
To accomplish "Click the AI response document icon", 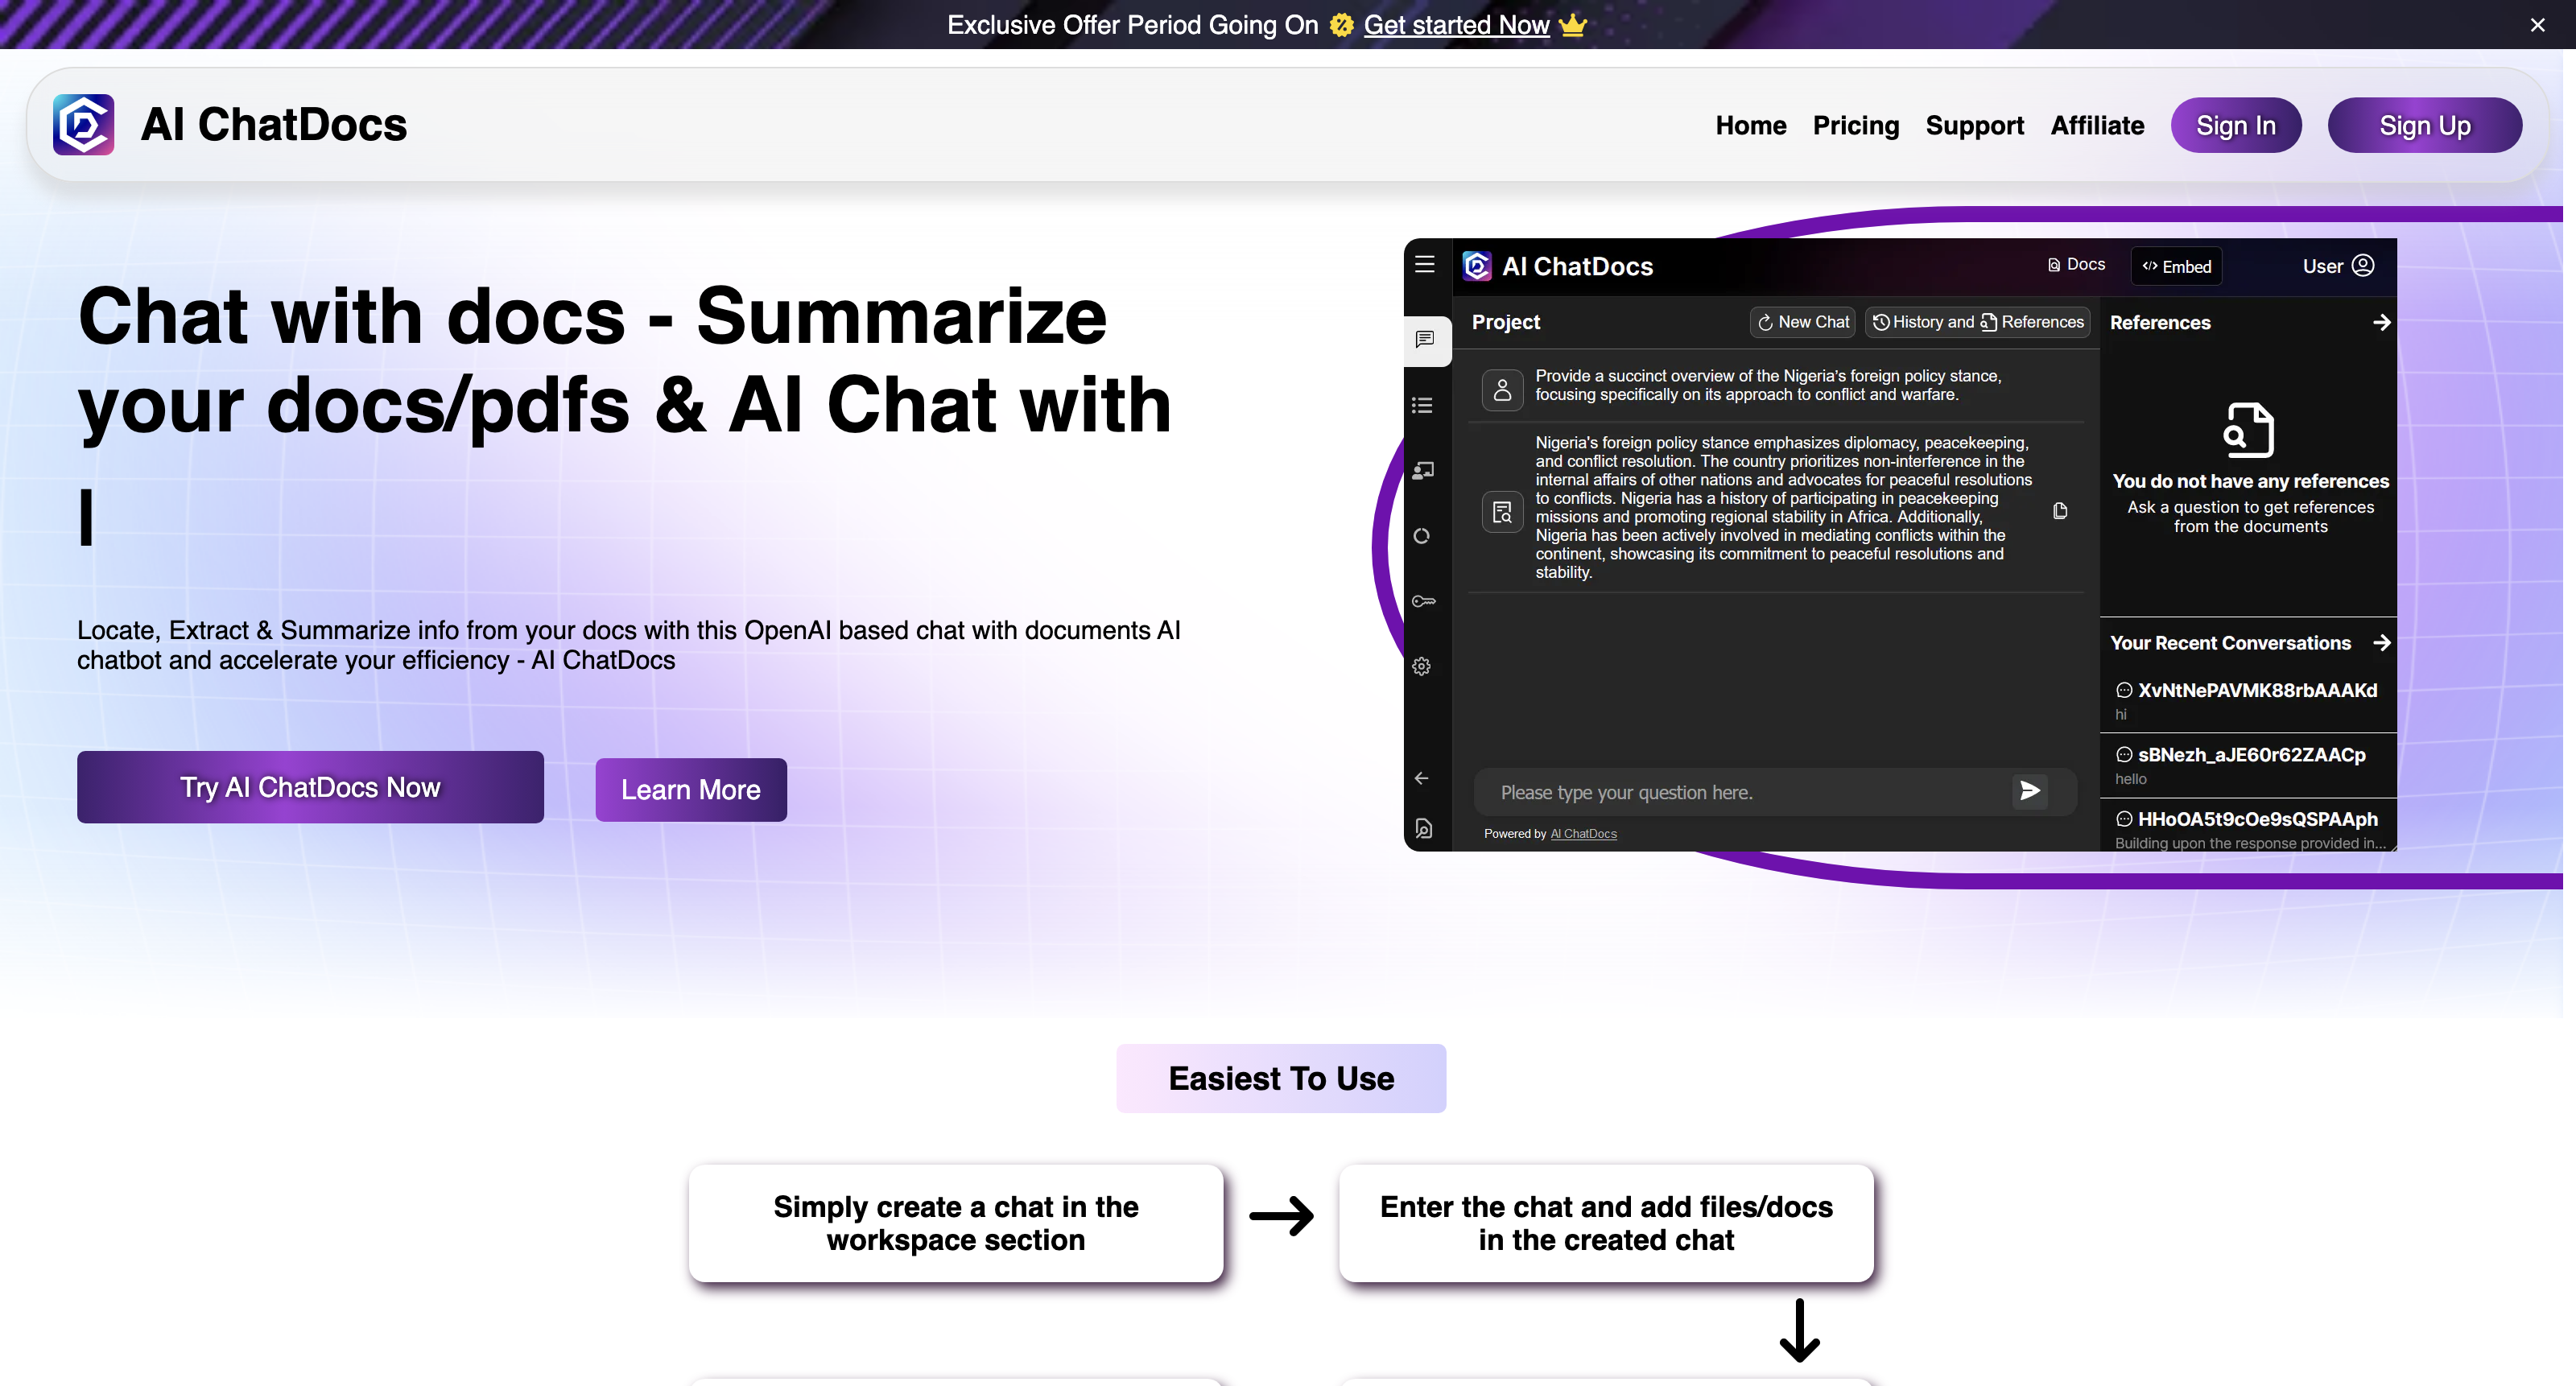I will [x=1502, y=512].
